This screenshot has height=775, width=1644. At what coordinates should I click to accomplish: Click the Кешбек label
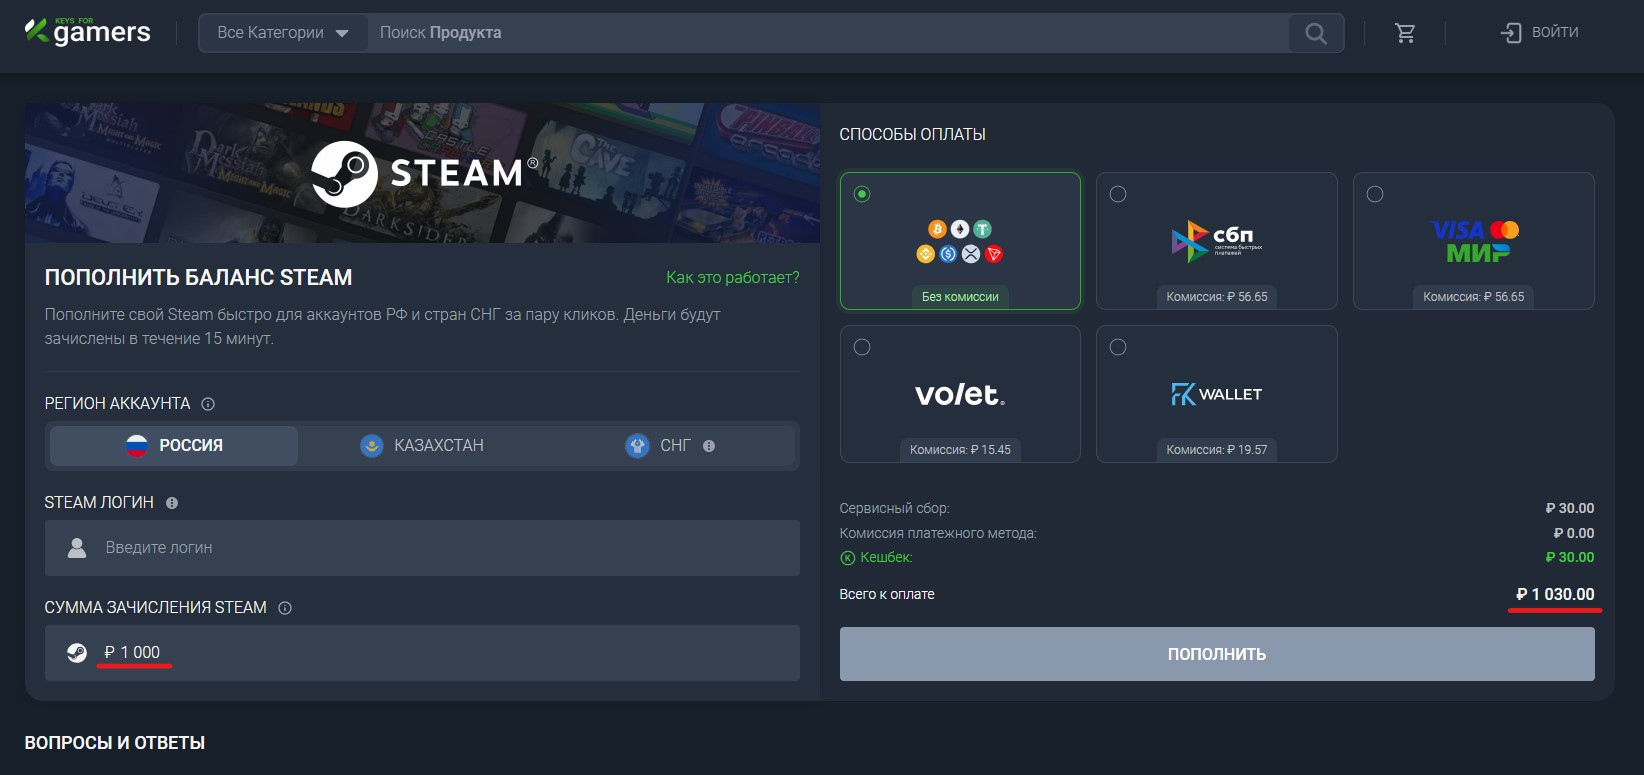[x=886, y=558]
